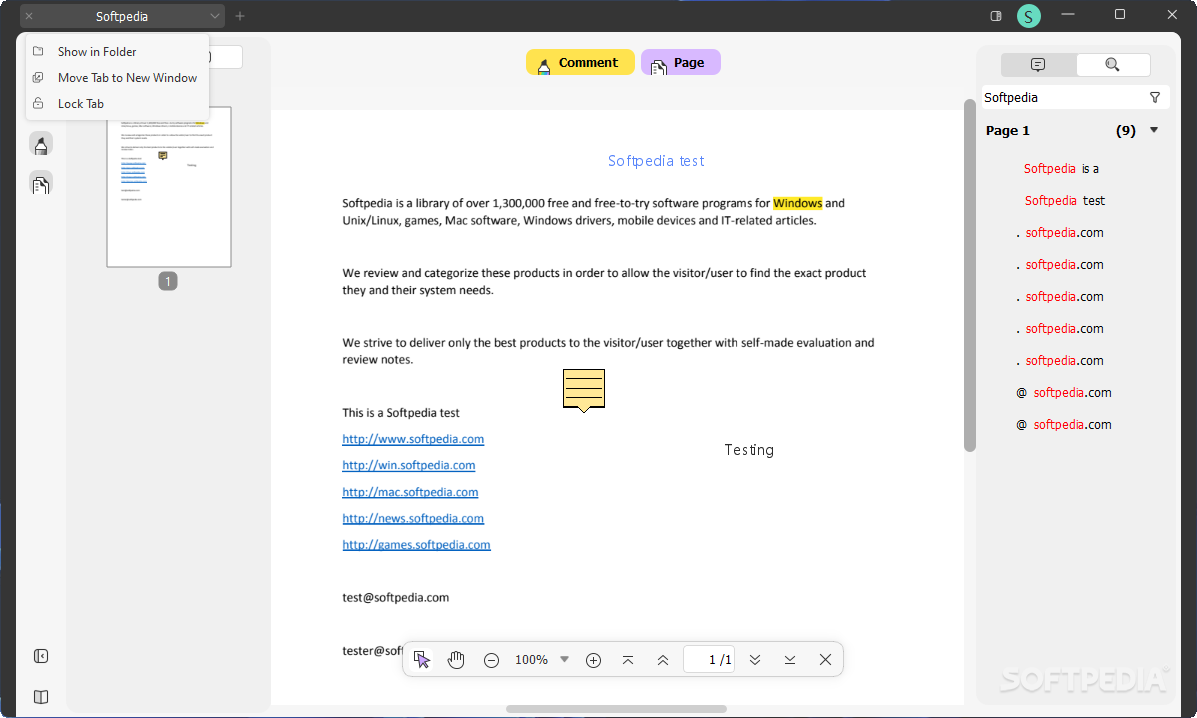The height and width of the screenshot is (718, 1197).
Task: Open the search filter funnel icon
Action: 1155,98
